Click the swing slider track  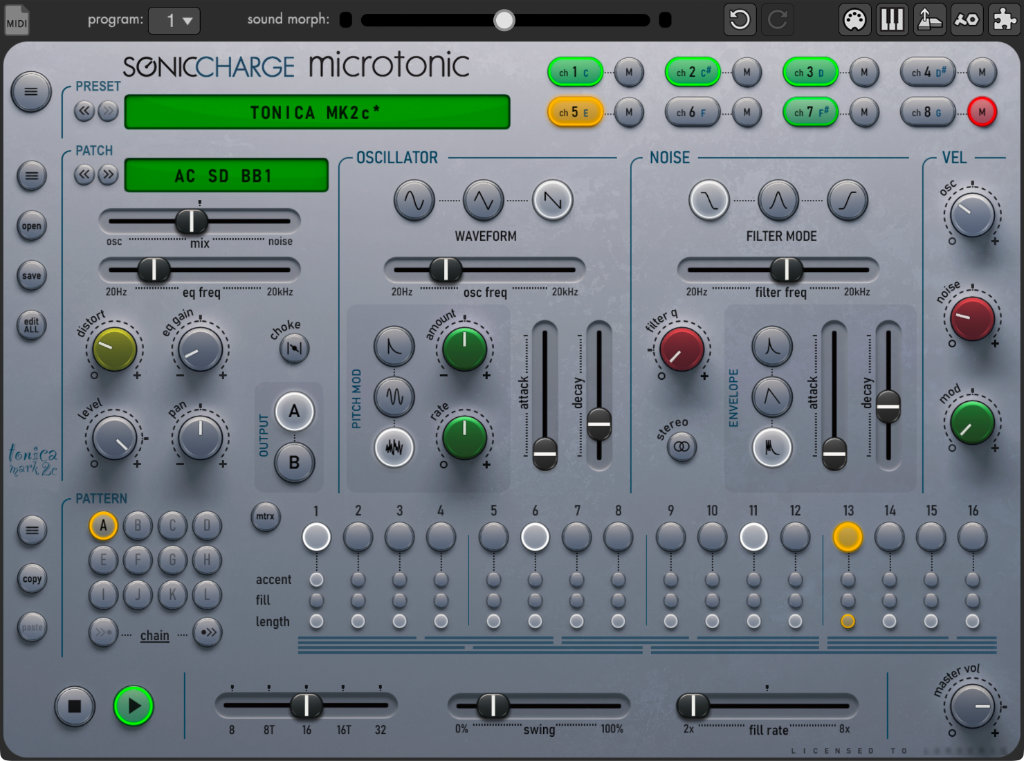point(539,705)
